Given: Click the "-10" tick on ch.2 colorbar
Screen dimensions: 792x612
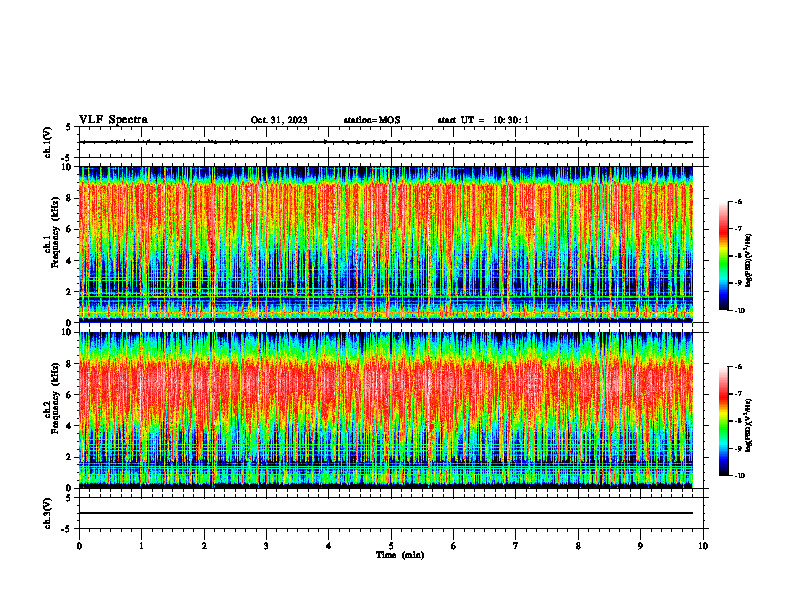Looking at the screenshot, I should tap(740, 476).
